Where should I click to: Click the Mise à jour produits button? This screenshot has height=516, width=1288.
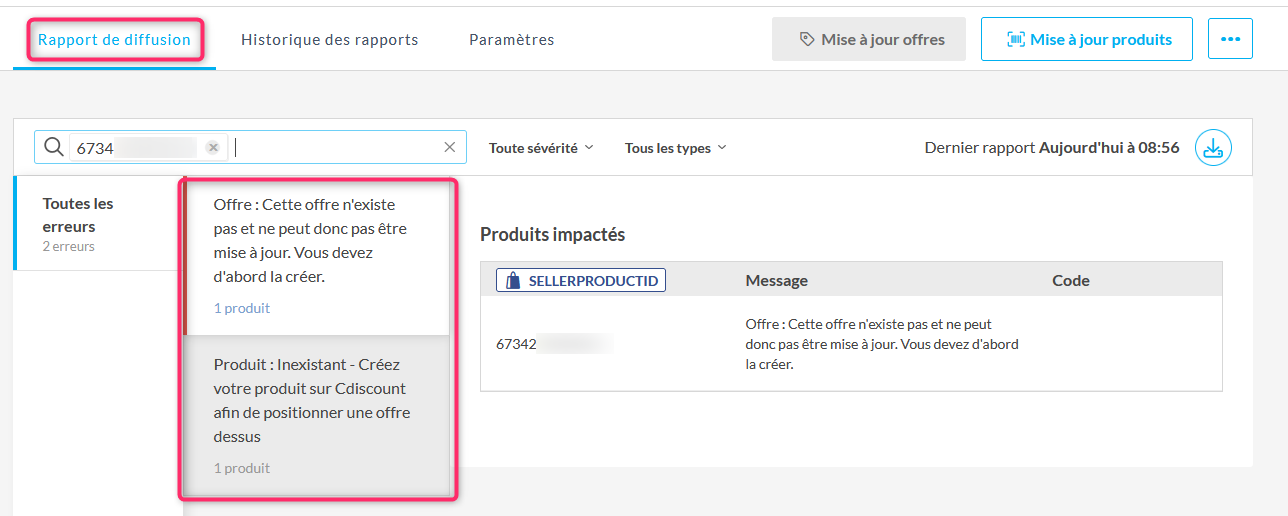pos(1086,39)
